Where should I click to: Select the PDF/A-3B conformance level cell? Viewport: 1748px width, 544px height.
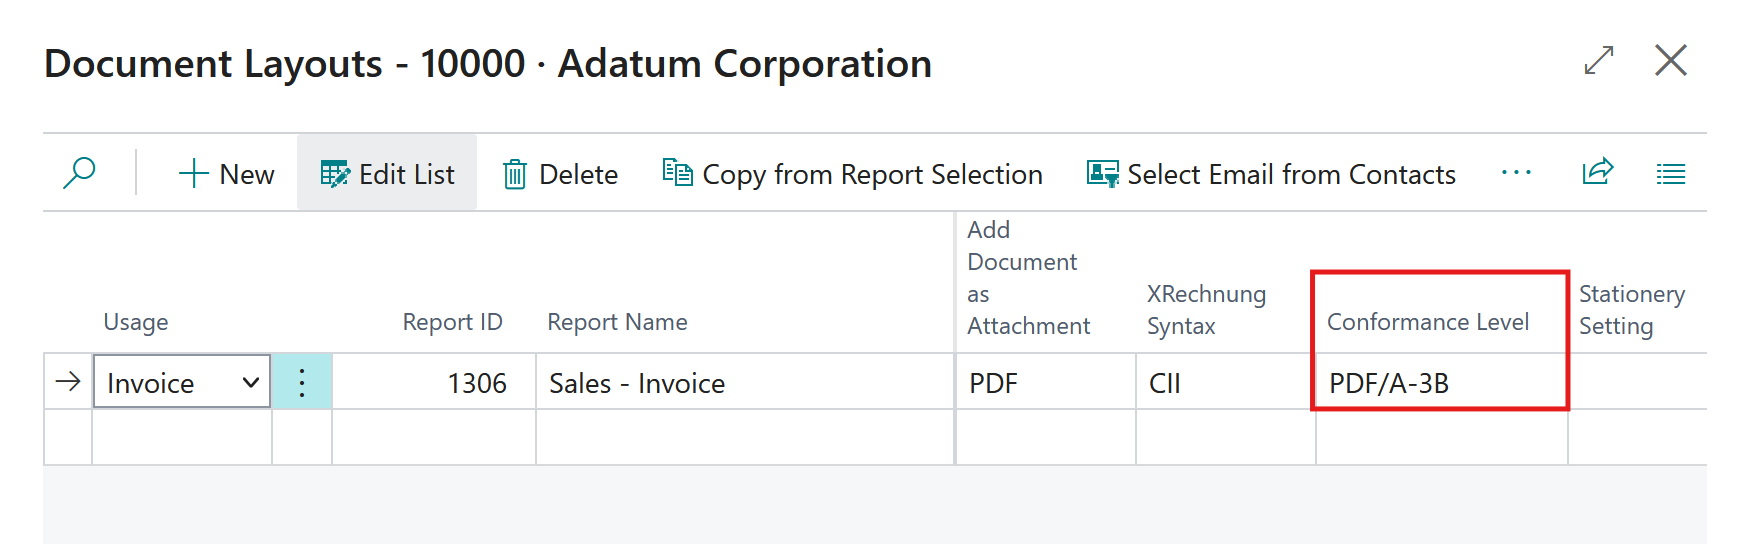(x=1440, y=383)
